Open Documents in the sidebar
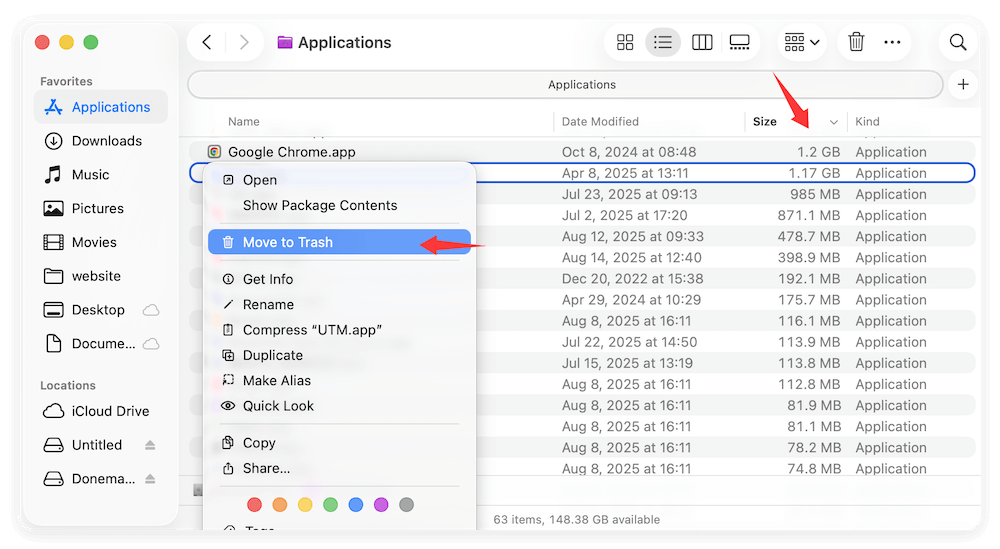1000x549 pixels. [x=101, y=343]
